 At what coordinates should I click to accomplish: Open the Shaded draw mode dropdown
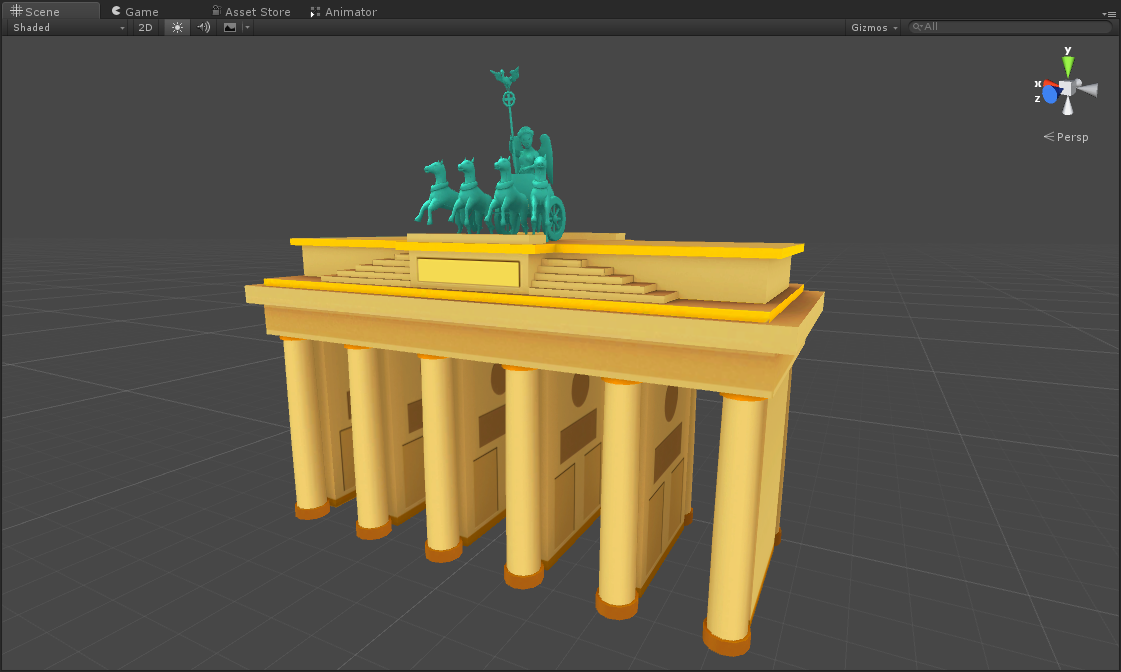click(69, 27)
